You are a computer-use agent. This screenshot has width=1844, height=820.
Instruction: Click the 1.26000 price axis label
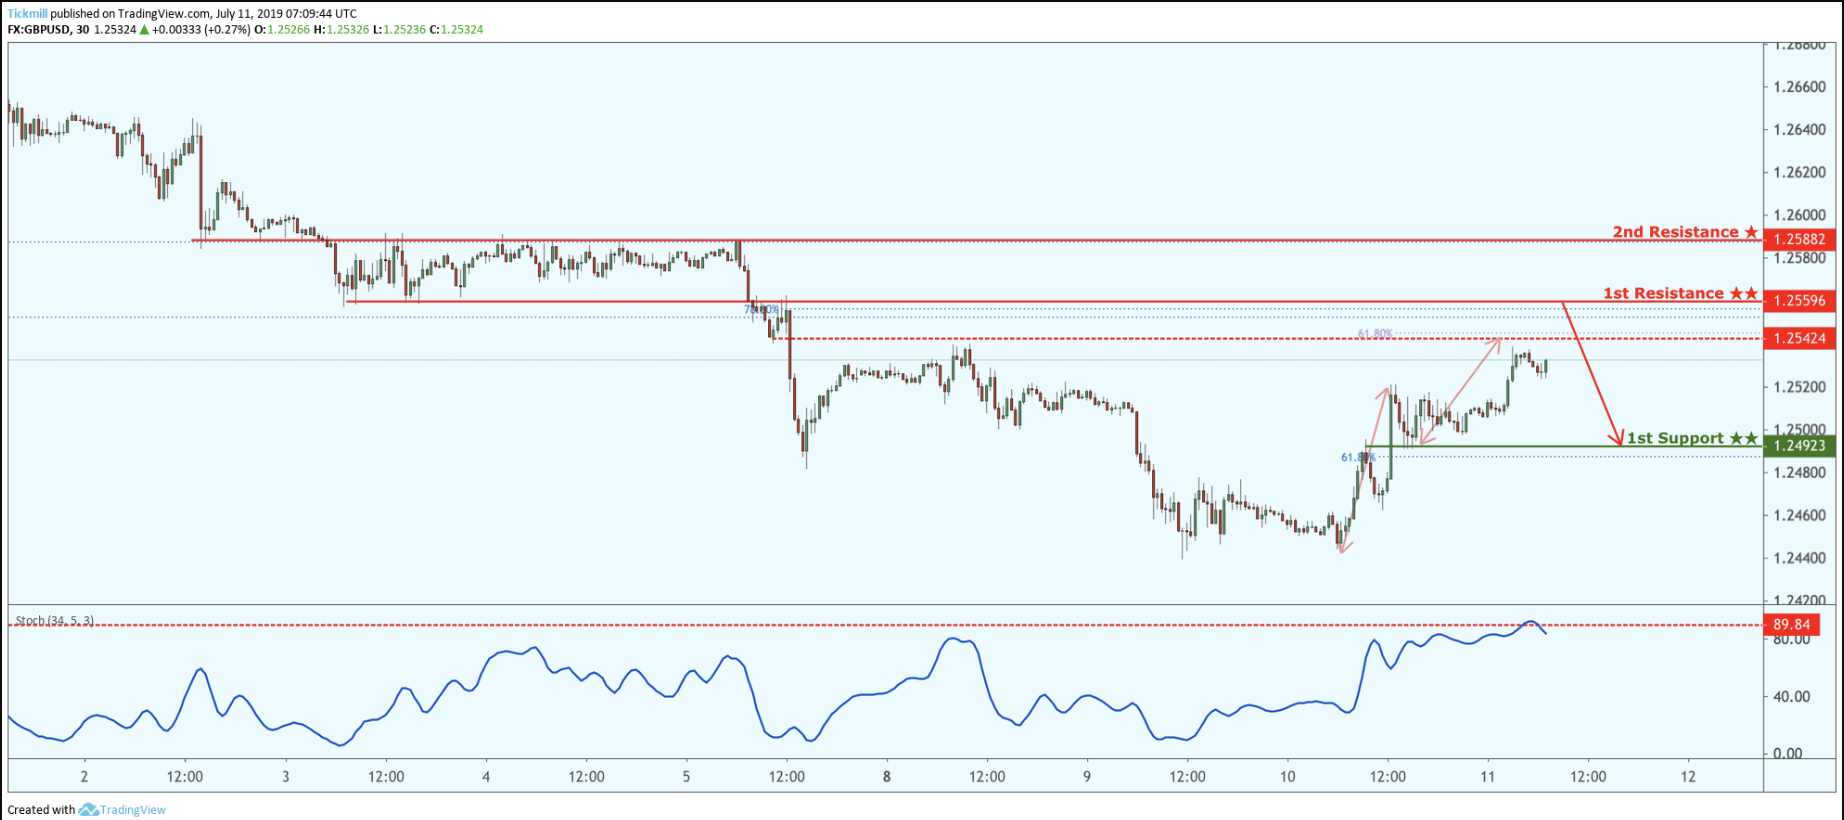coord(1799,215)
